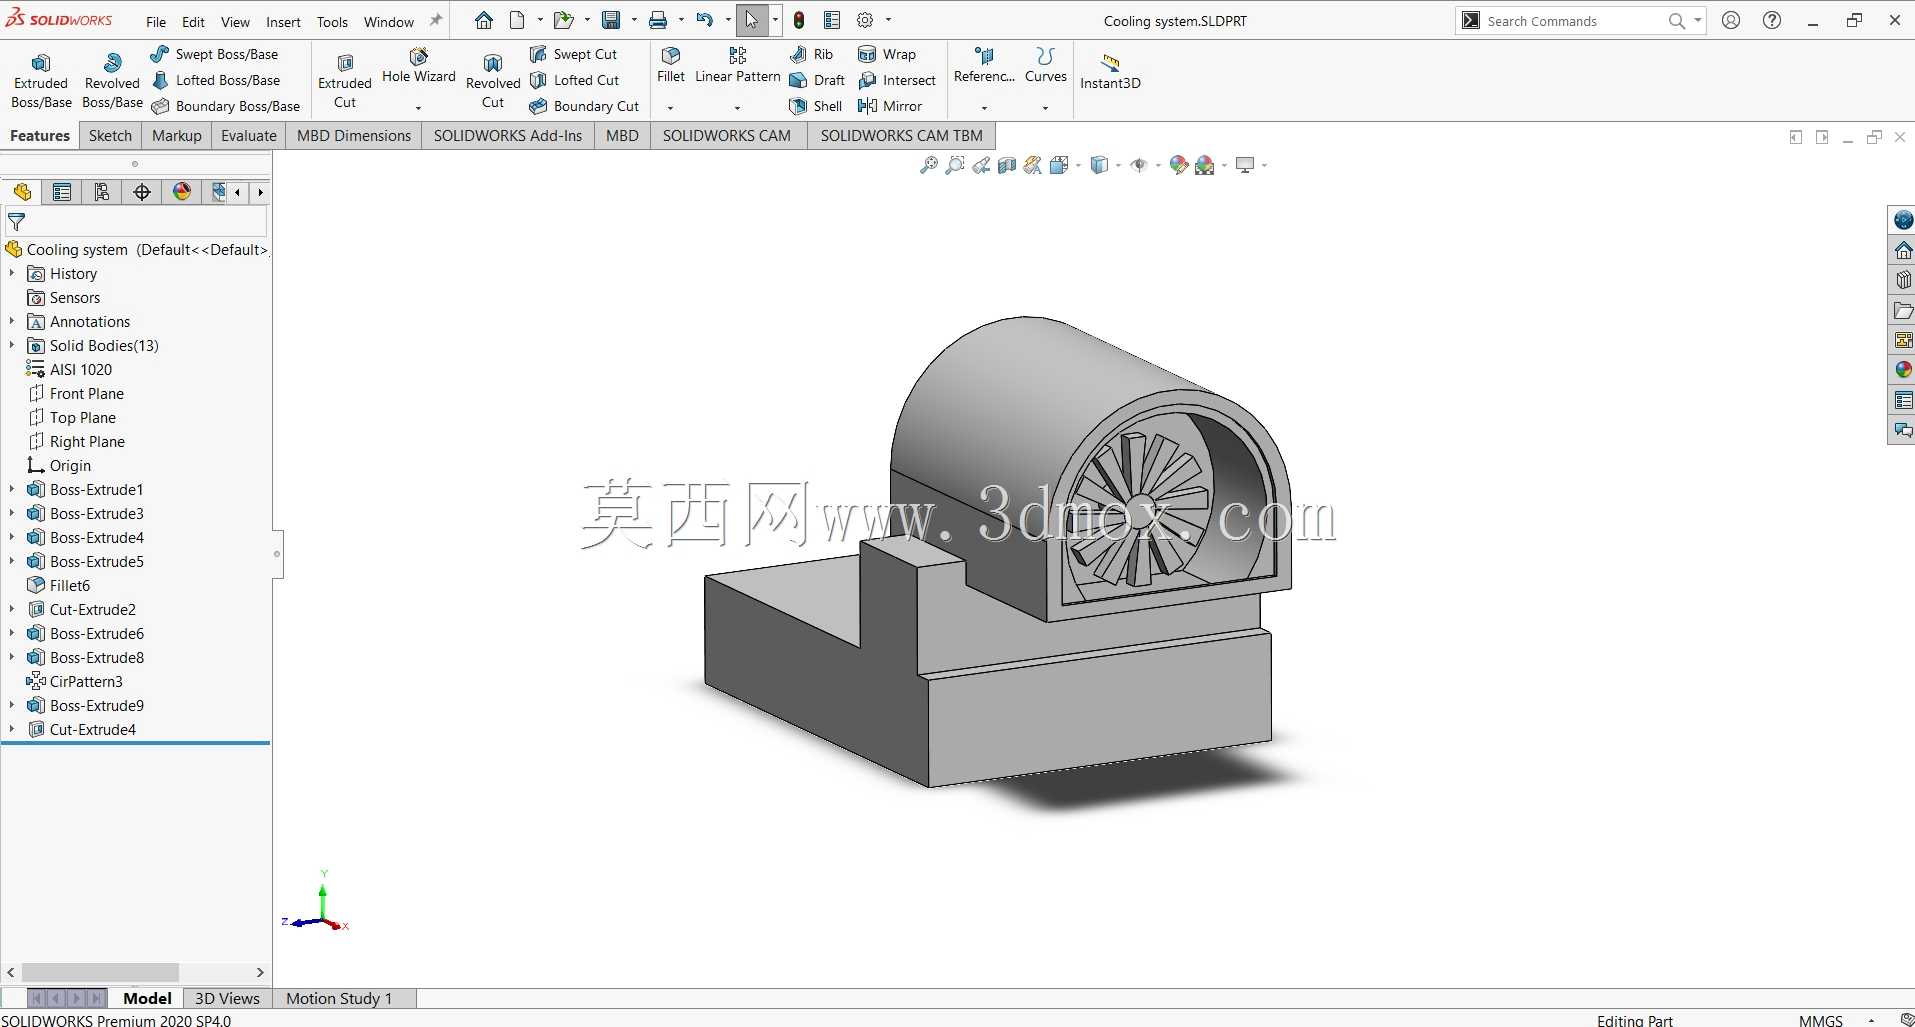Expand the History tree node
The height and width of the screenshot is (1027, 1915).
coord(12,273)
